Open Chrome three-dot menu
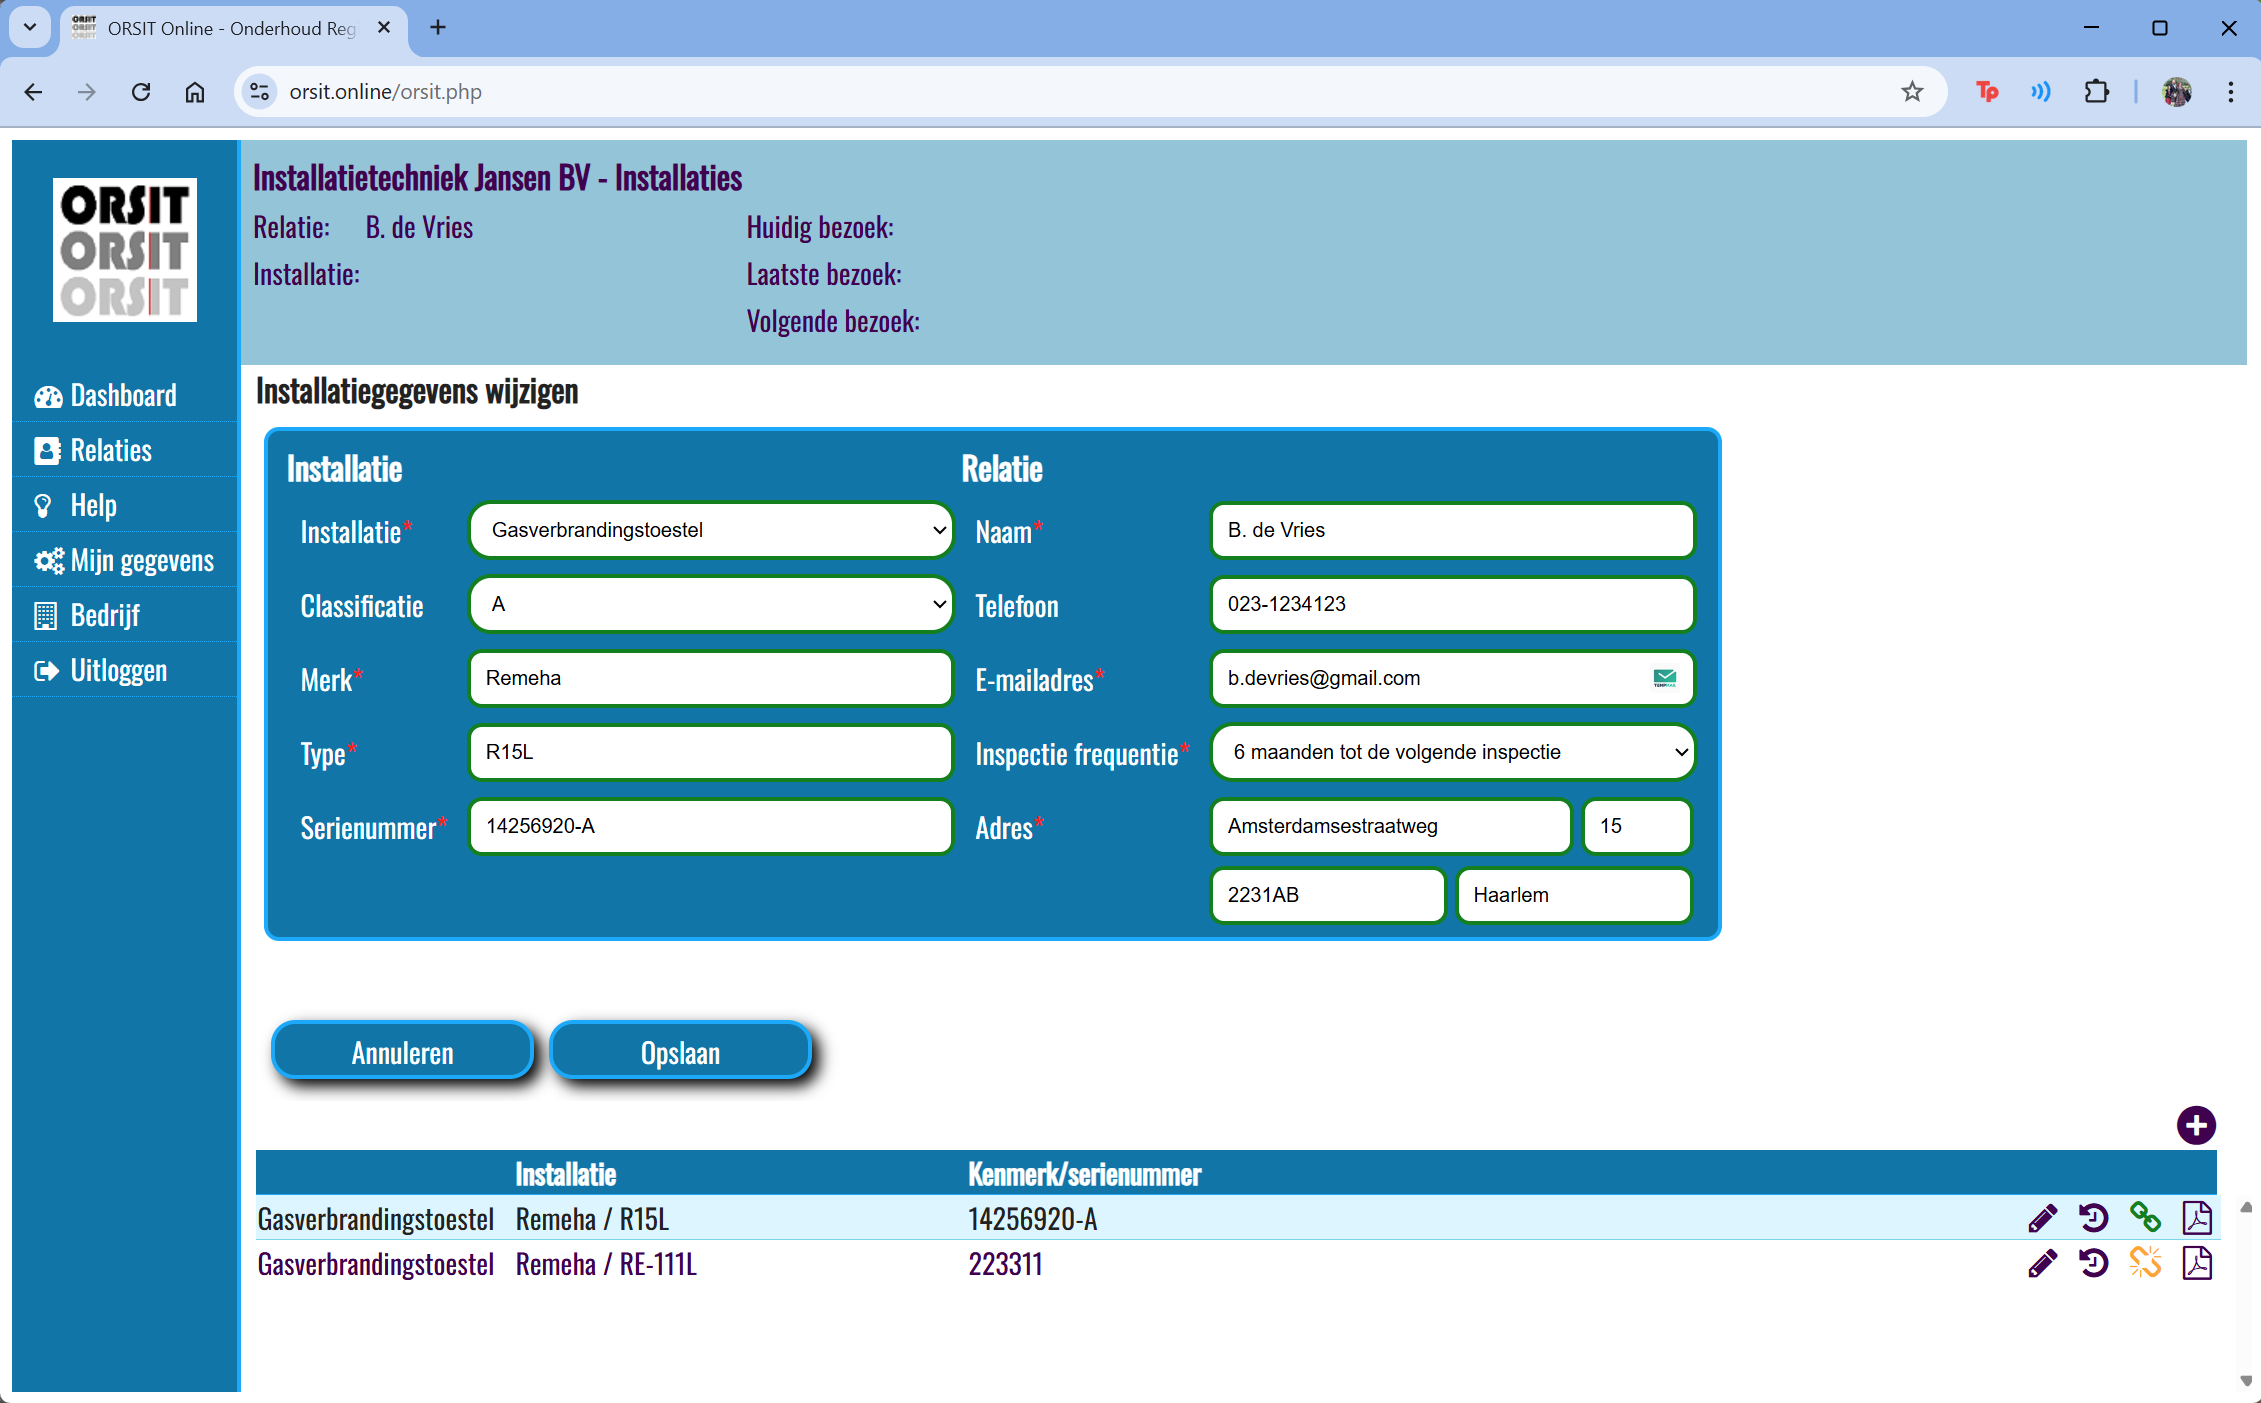 (2231, 92)
